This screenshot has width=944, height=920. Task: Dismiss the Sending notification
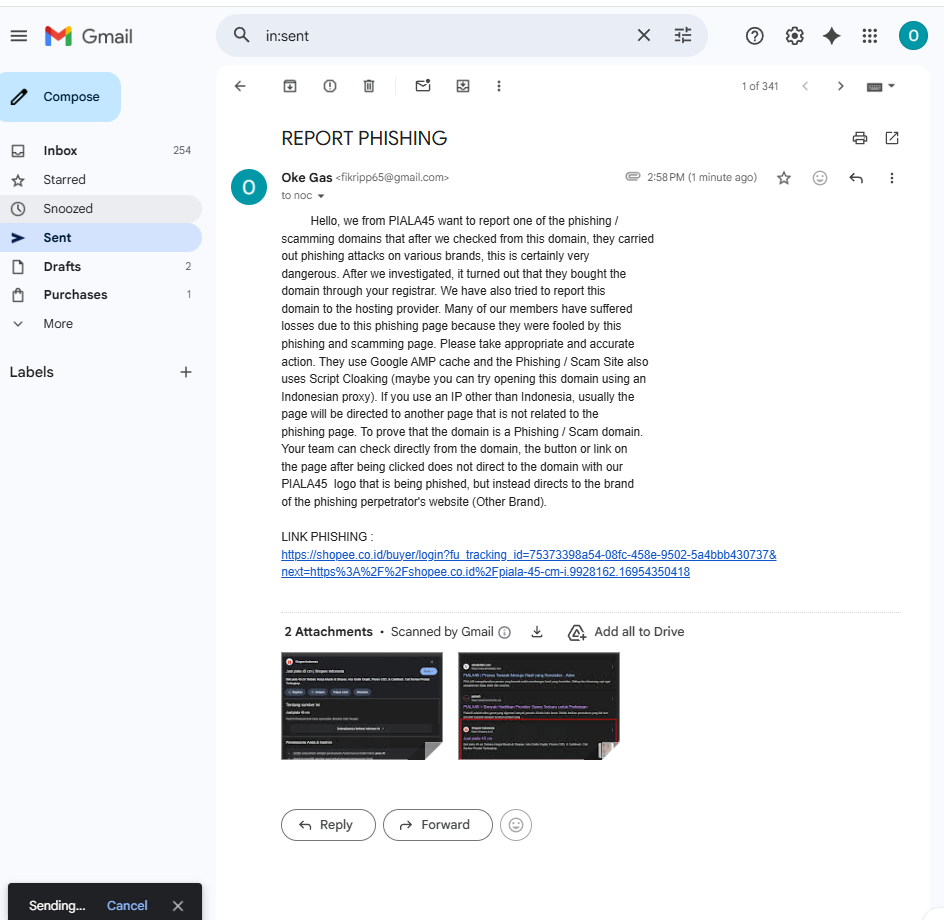click(x=178, y=906)
